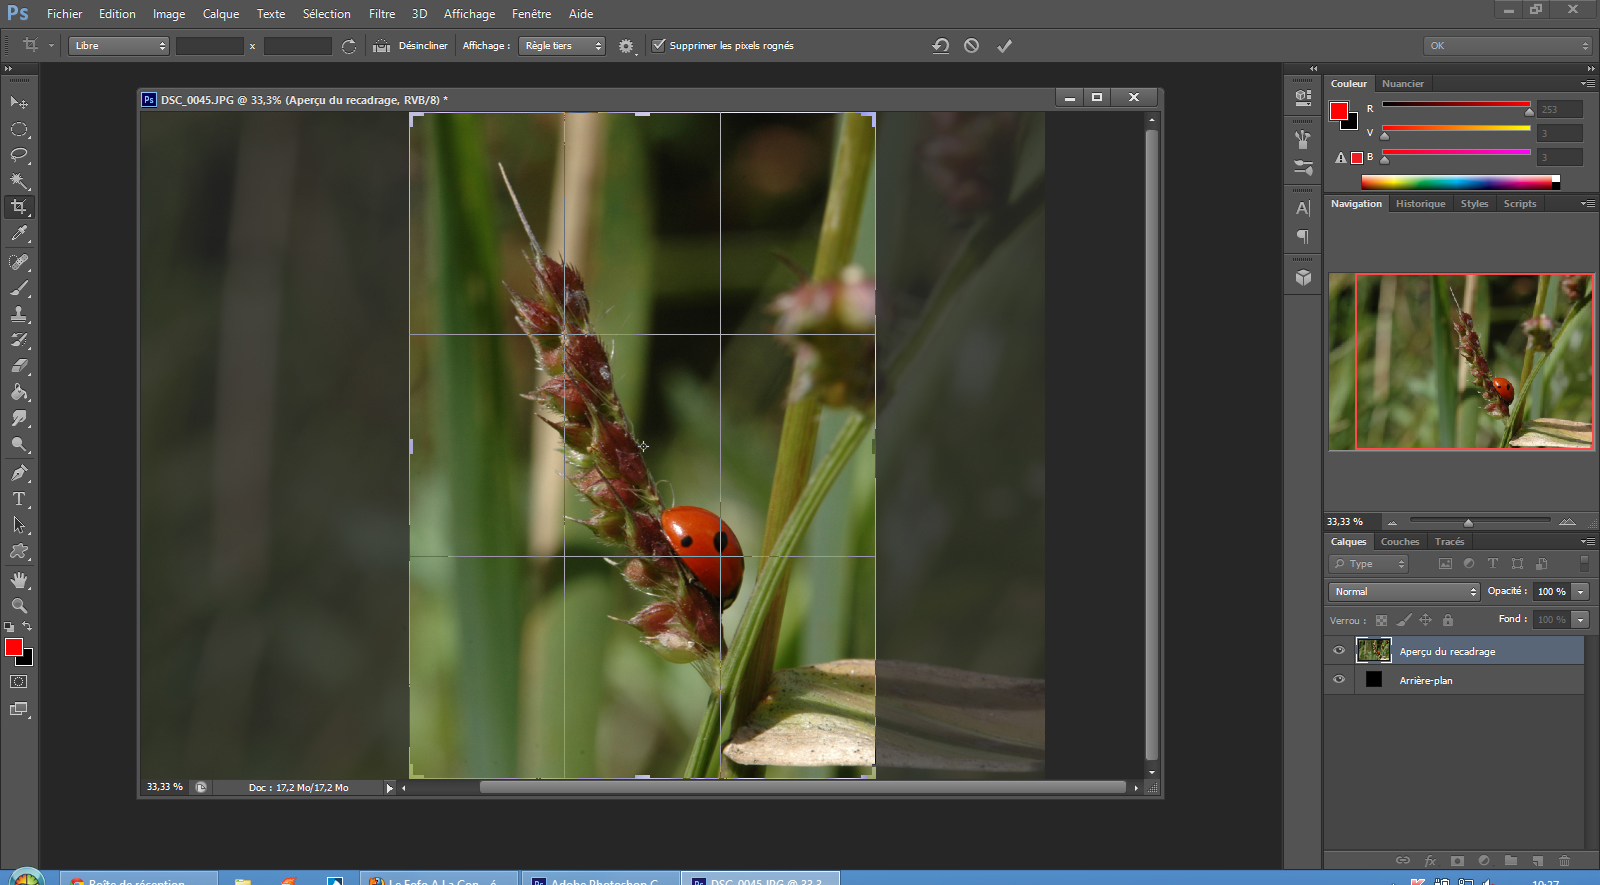The width and height of the screenshot is (1600, 885).
Task: Open the Fichier menu
Action: point(64,14)
